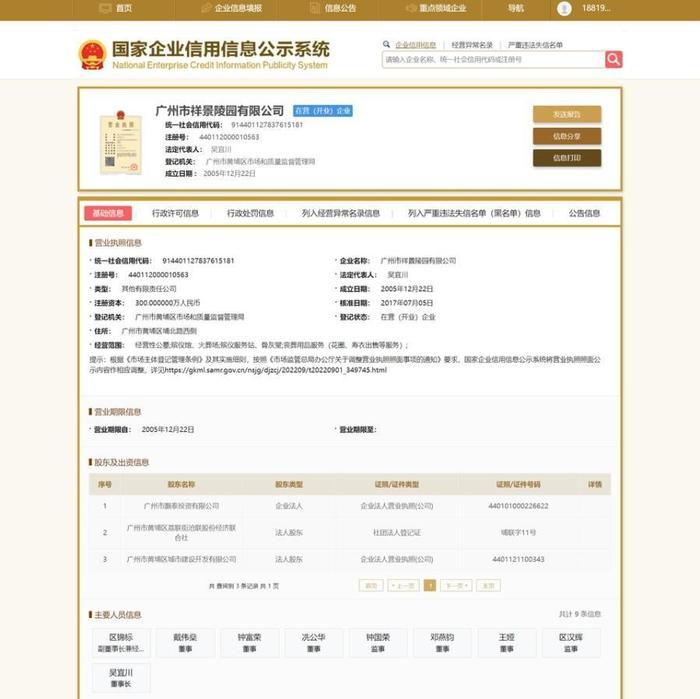
Task: Switch to the 行政处罚信息 tab
Action: (x=250, y=213)
